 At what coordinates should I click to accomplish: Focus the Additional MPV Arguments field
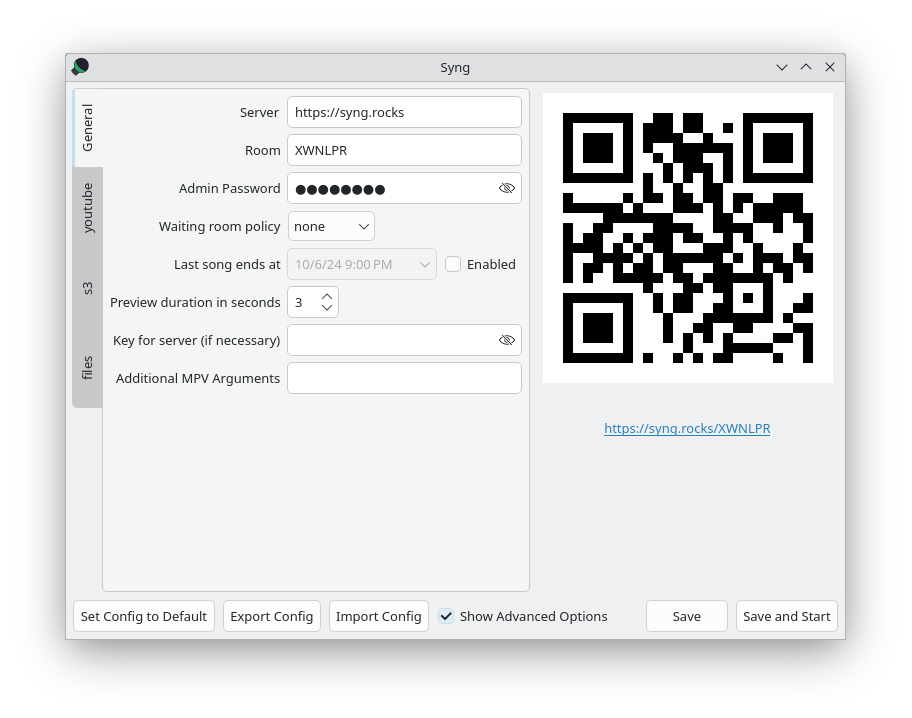404,378
